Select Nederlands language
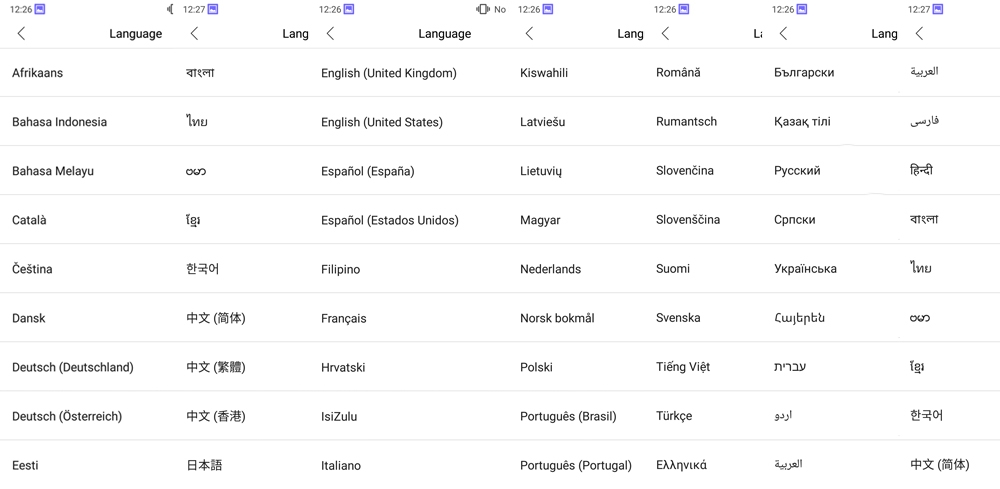 pyautogui.click(x=550, y=269)
